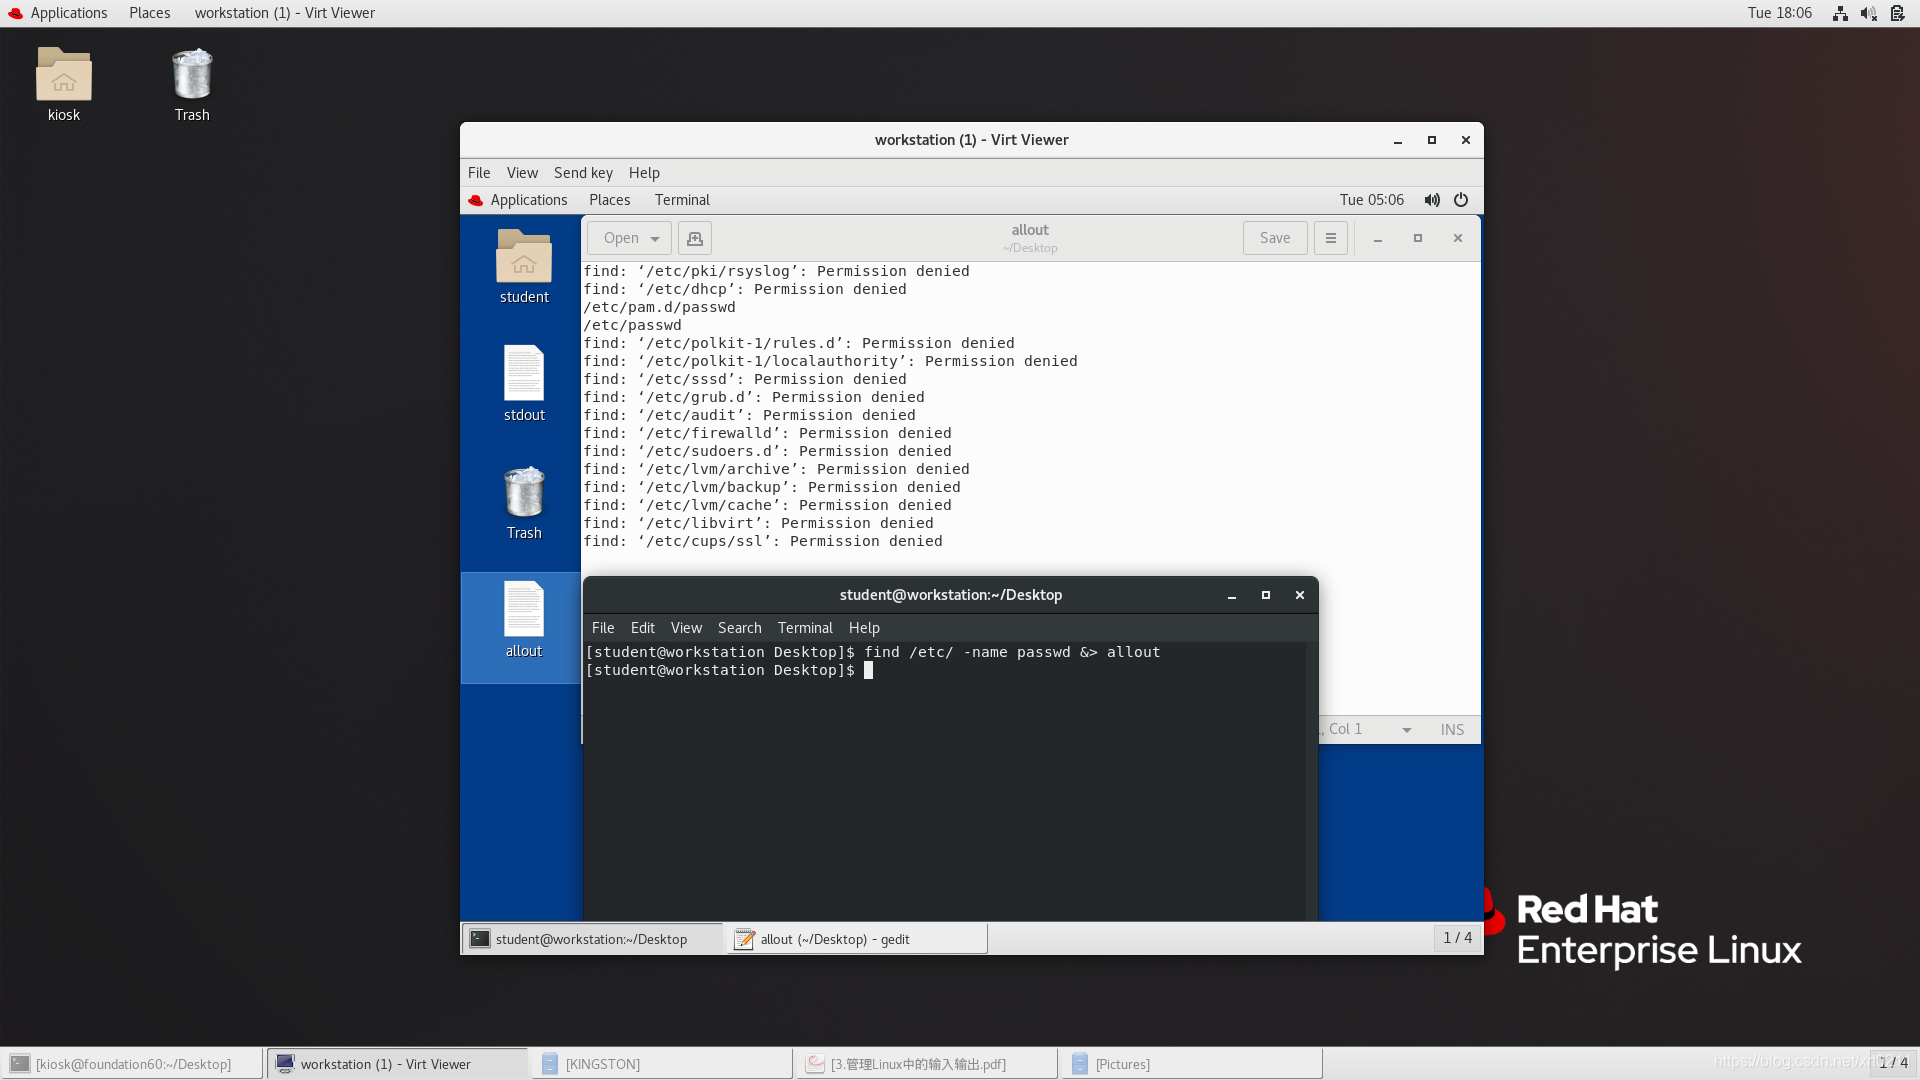
Task: Open the gedit hamburger menu
Action: click(x=1330, y=238)
